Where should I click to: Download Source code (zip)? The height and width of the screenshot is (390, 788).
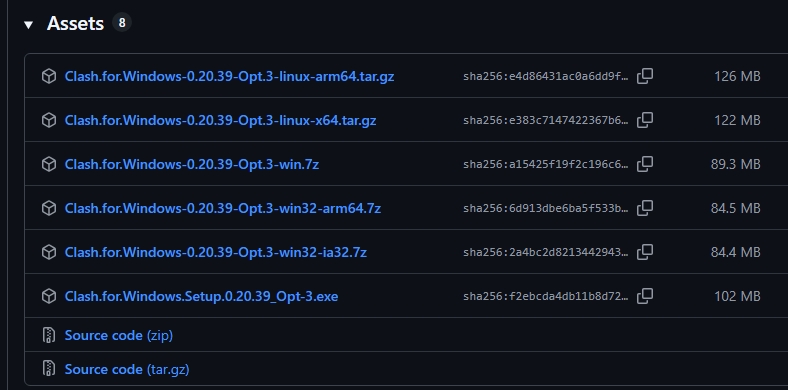coord(119,335)
